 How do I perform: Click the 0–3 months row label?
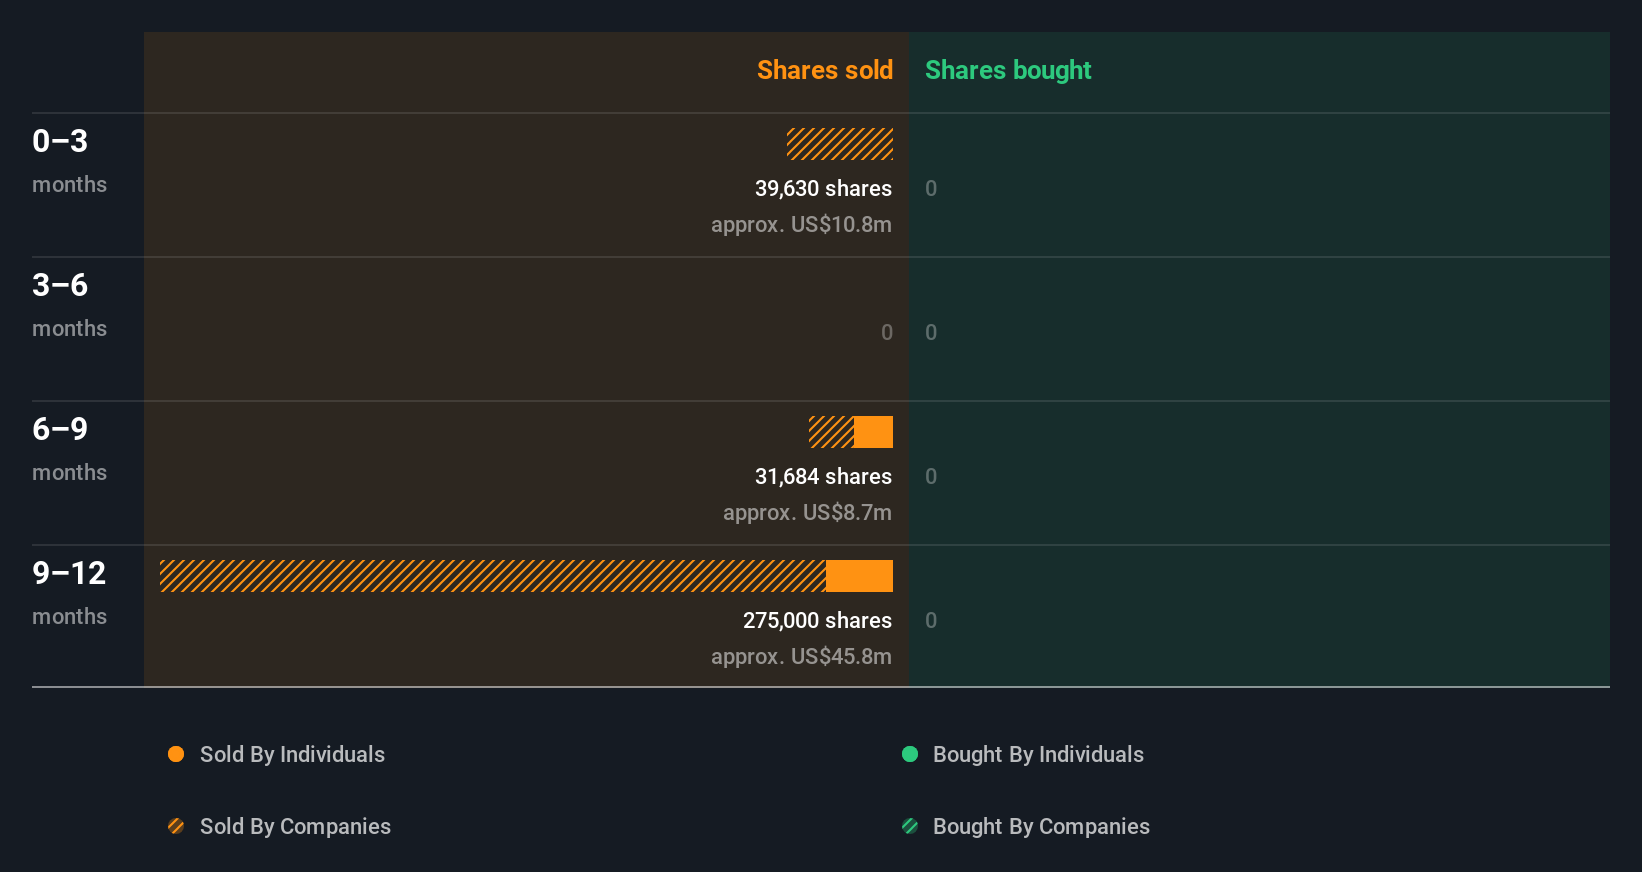point(69,162)
